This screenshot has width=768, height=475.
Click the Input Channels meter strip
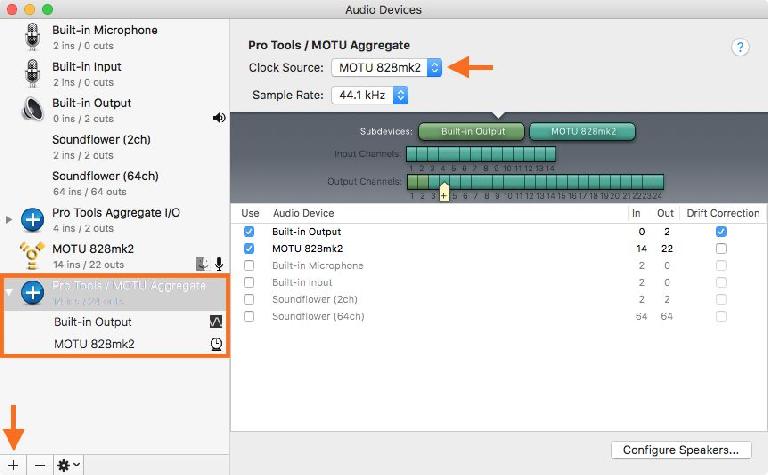coord(481,154)
